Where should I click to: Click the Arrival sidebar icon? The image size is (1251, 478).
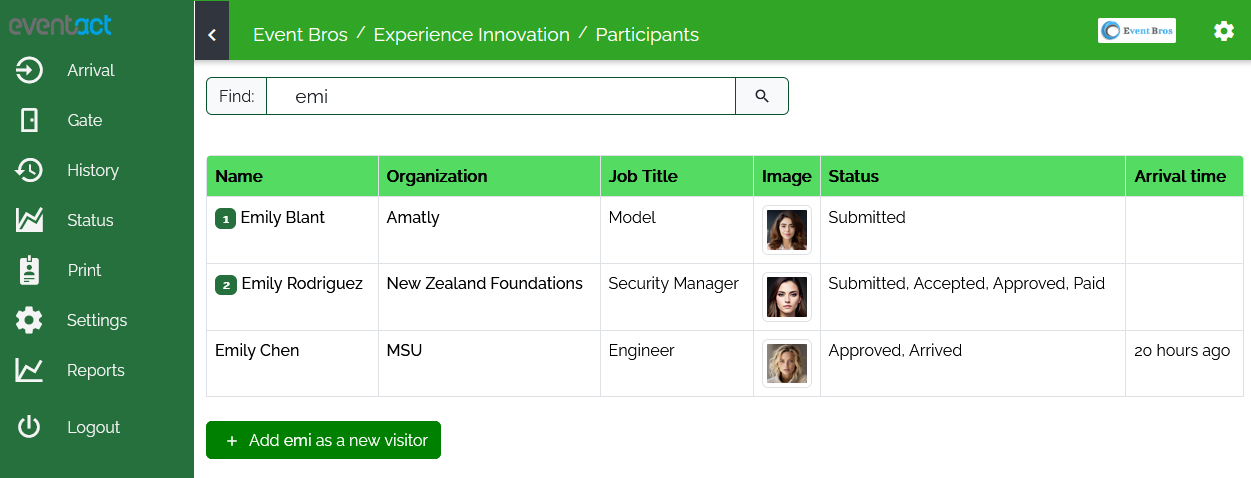tap(29, 70)
